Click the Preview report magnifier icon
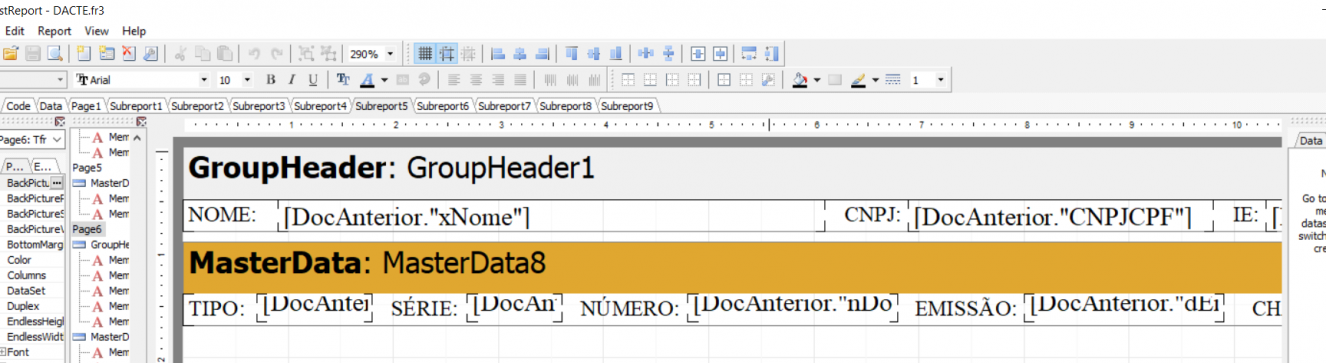The width and height of the screenshot is (1326, 363). tap(55, 54)
